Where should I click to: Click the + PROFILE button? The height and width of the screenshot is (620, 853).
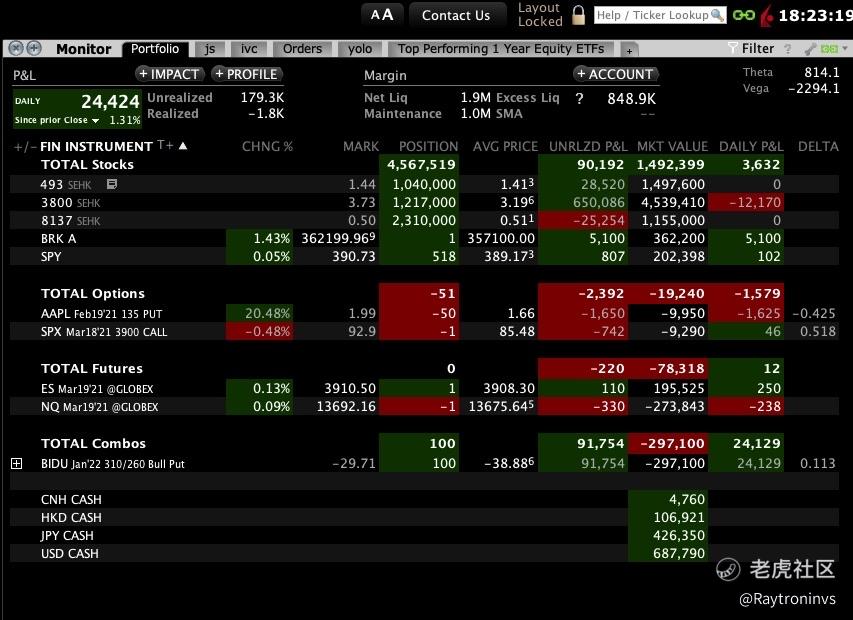pos(247,74)
